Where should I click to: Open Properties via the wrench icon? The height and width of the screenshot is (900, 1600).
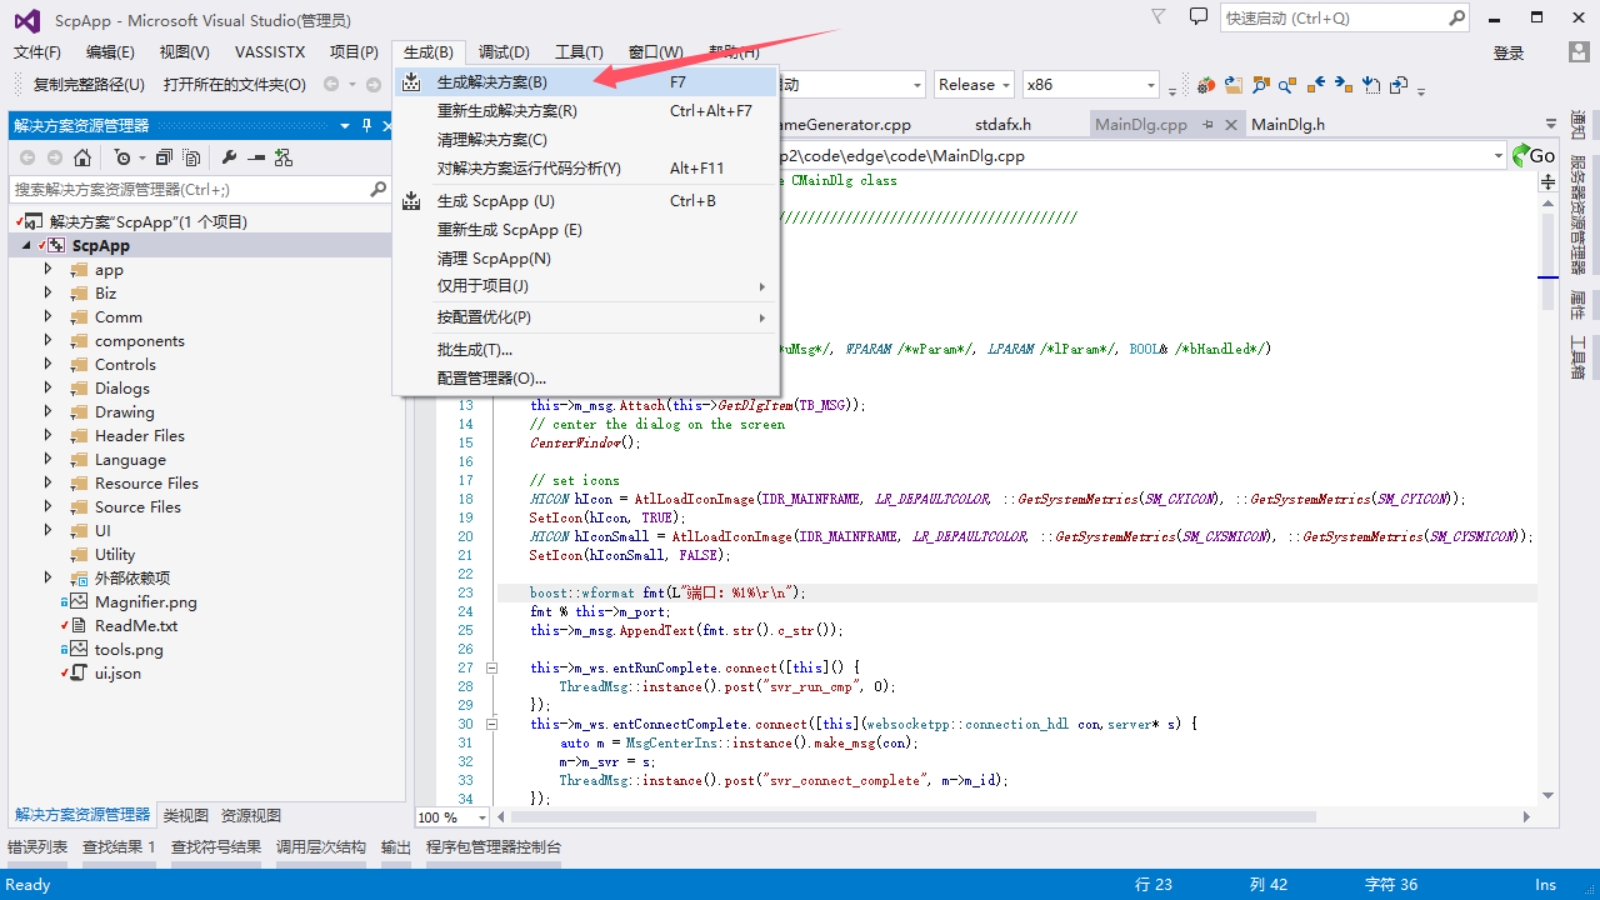(x=229, y=157)
